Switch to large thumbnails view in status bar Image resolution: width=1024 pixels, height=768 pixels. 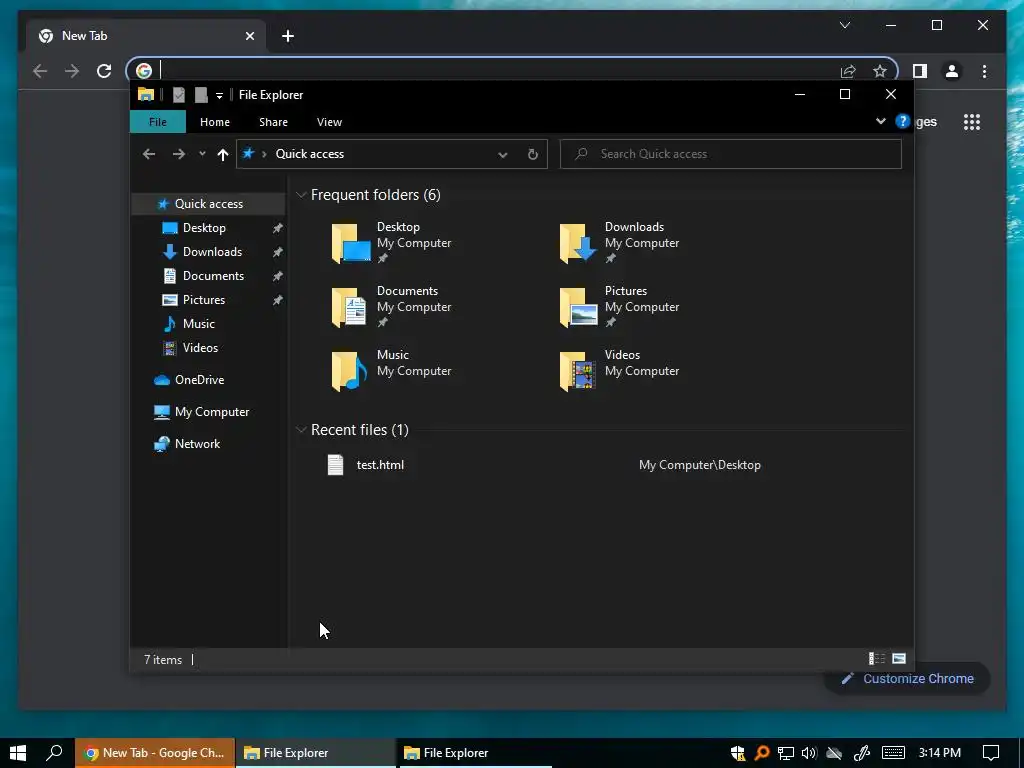coord(899,658)
